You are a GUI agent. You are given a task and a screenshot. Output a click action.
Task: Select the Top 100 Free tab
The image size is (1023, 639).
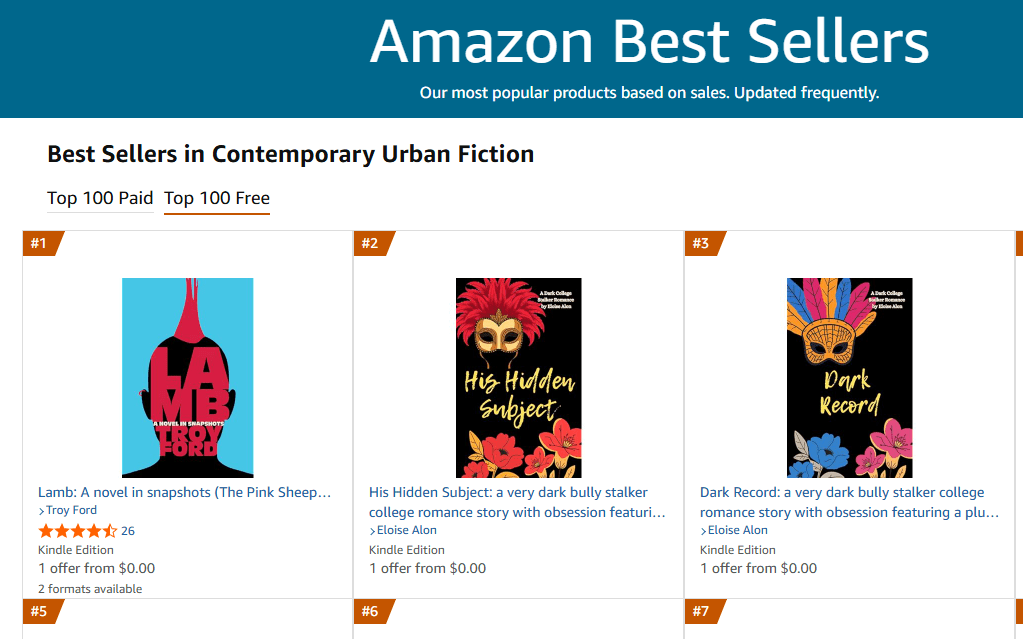[217, 198]
